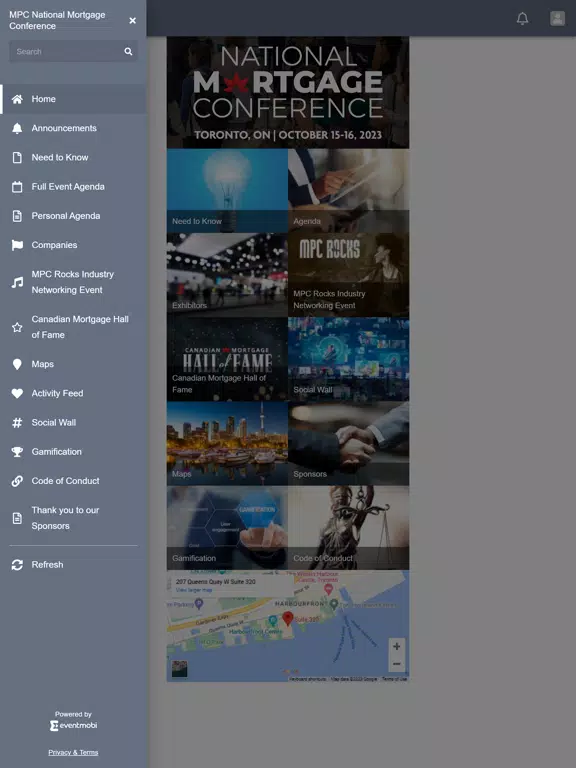Screen dimensions: 576x768
Task: Click the Full Event Agenda calendar icon
Action: pyautogui.click(x=17, y=187)
